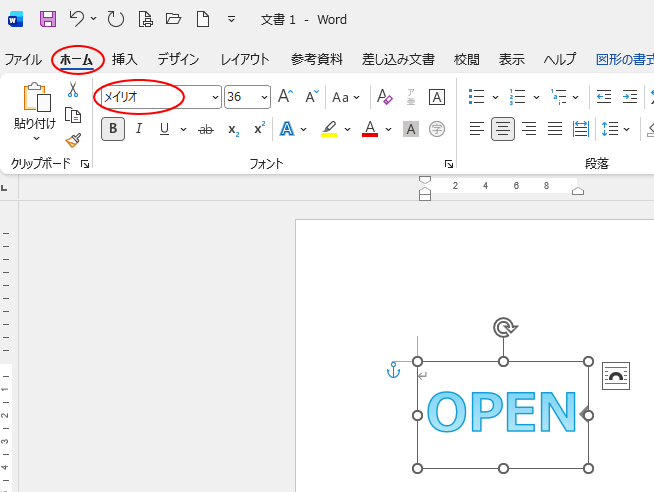Increase paragraph indent
Screen dimensions: 654x492
[x=629, y=97]
